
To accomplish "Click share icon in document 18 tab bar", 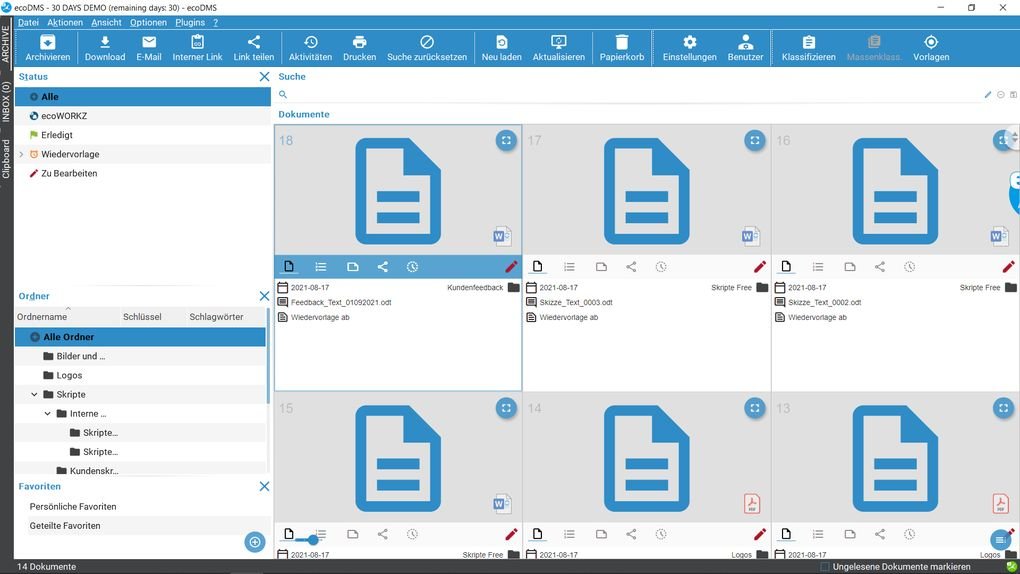I will (382, 267).
